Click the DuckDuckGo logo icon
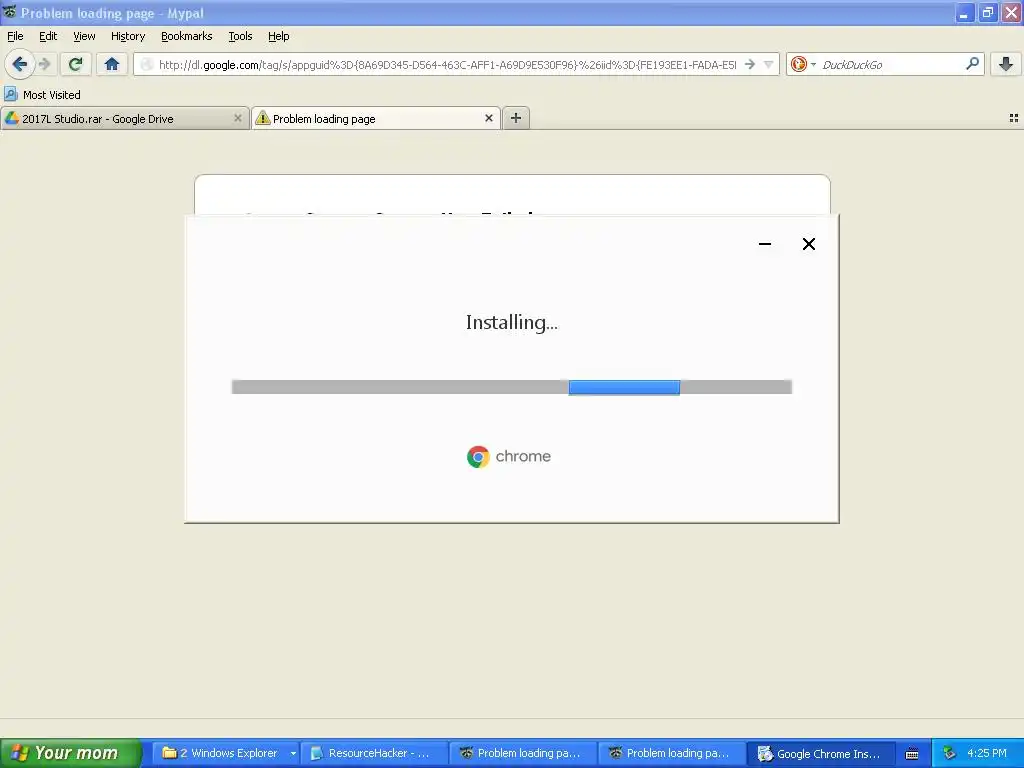The image size is (1024, 768). [x=798, y=64]
